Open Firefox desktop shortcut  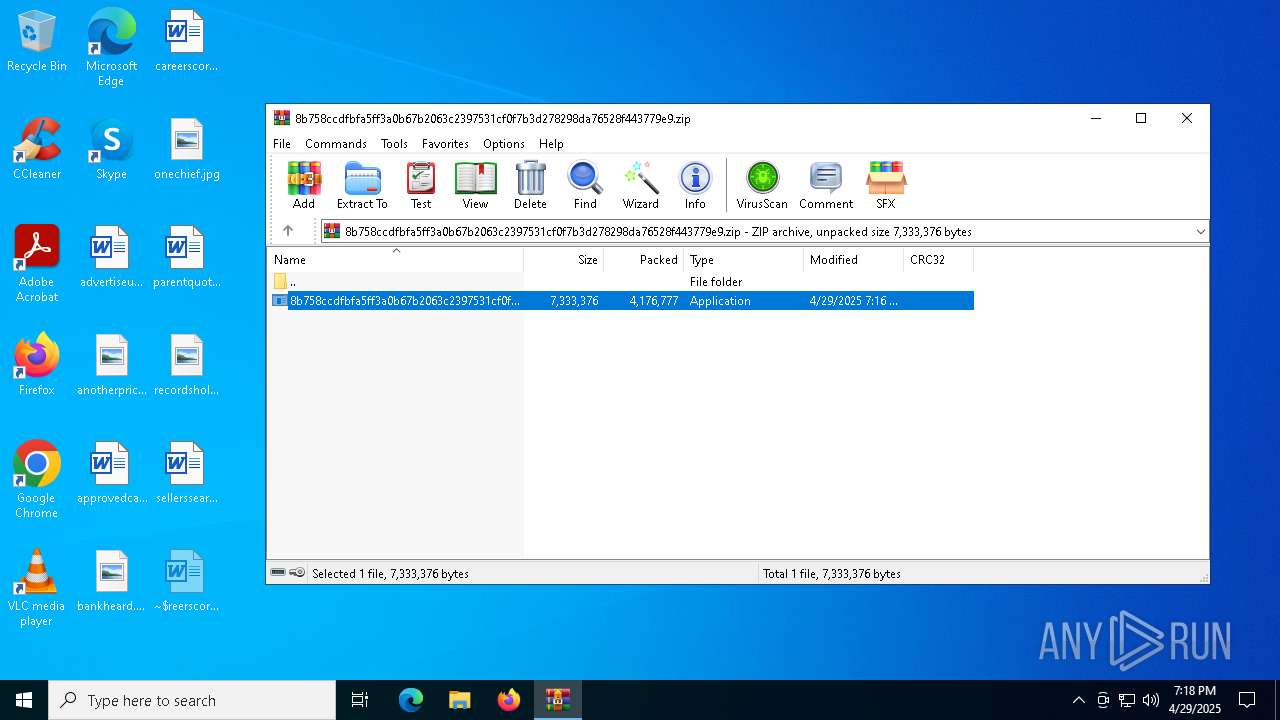37,365
